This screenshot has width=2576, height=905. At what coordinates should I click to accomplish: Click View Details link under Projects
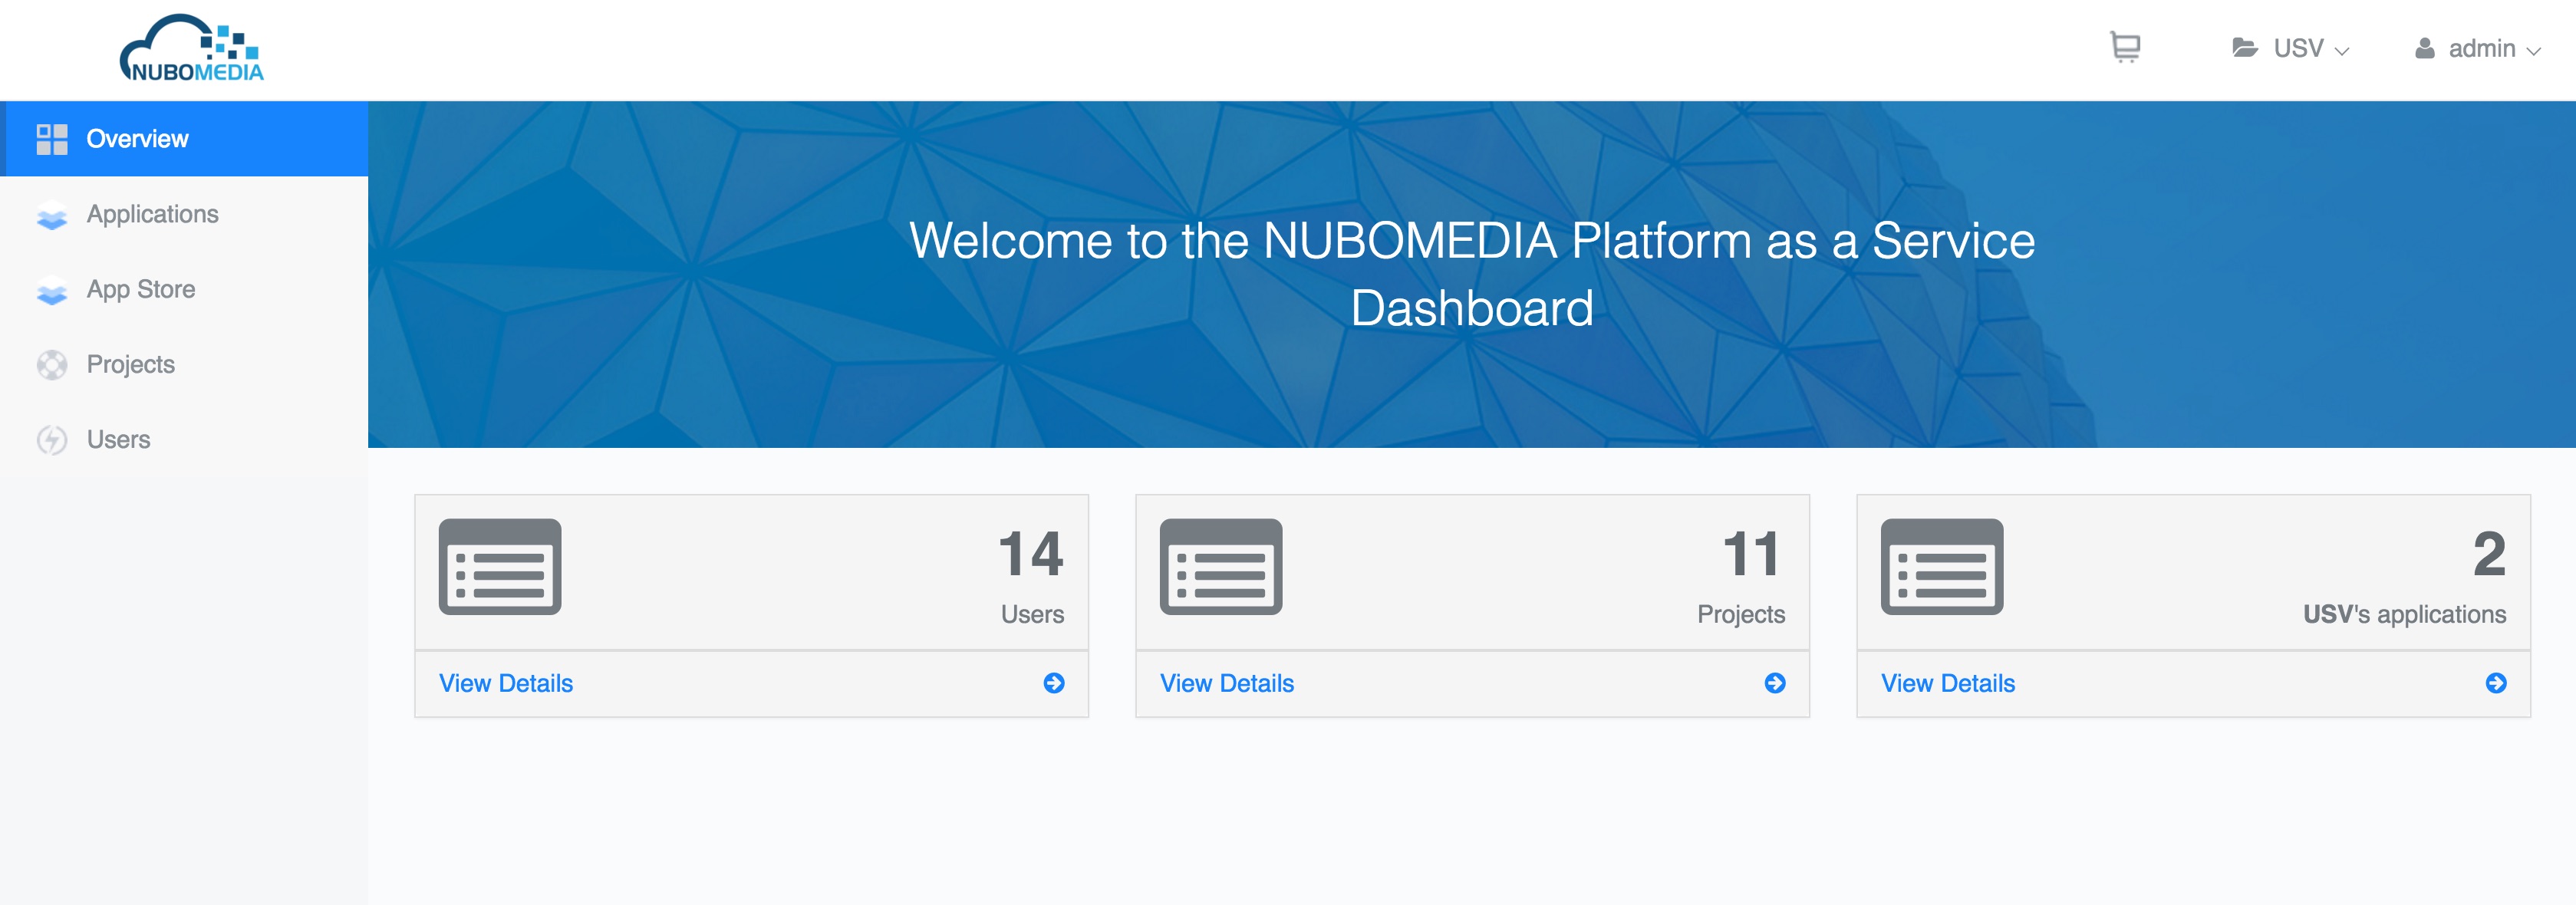tap(1227, 683)
